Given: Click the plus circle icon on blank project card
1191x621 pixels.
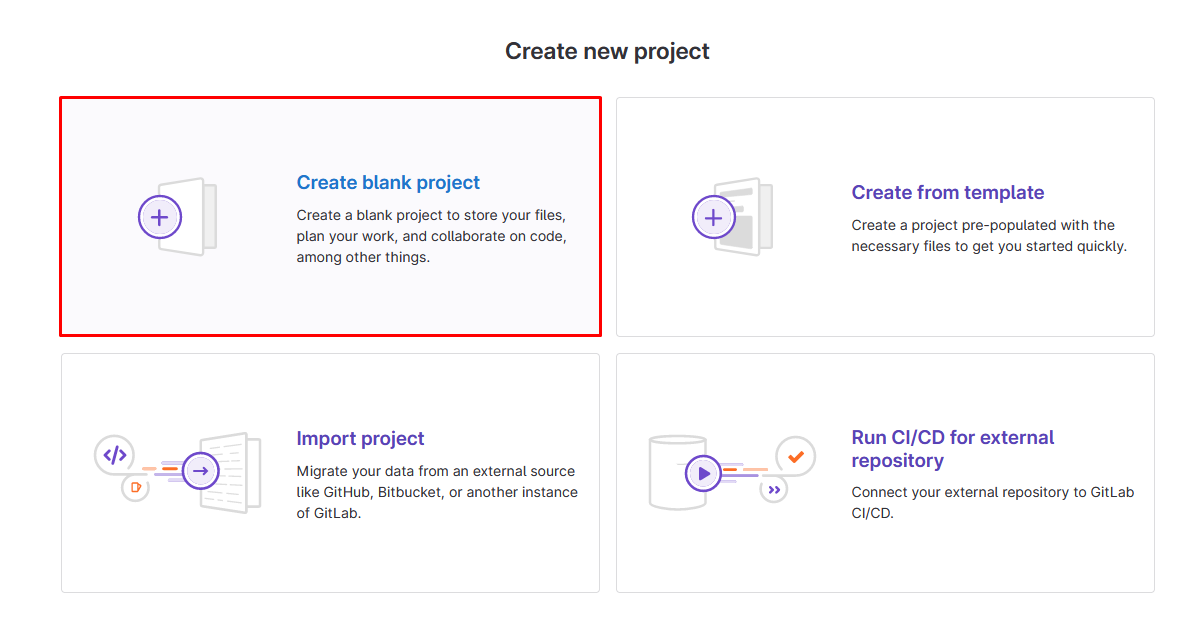Looking at the screenshot, I should tap(159, 216).
